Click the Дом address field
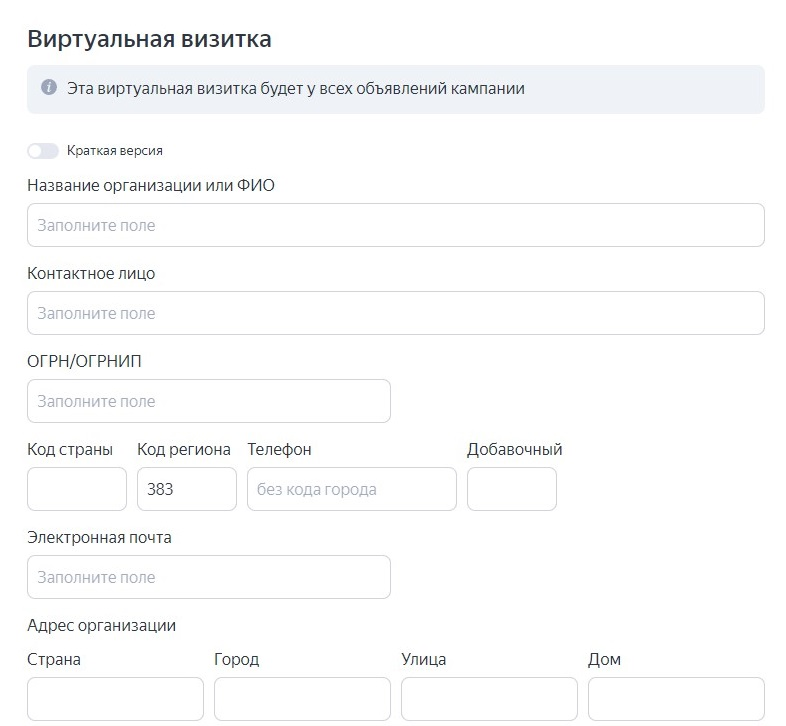 pos(676,699)
